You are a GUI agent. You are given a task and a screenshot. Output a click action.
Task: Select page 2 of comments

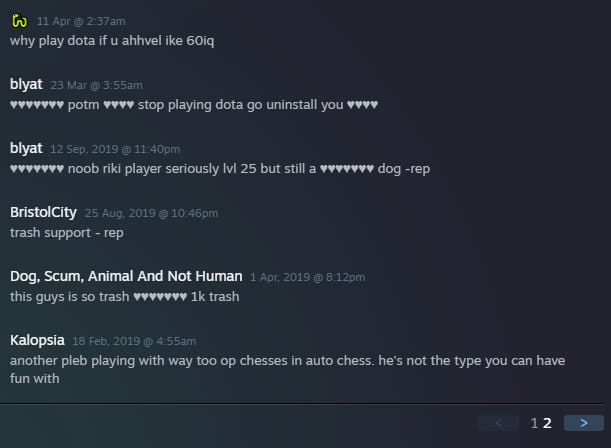[x=547, y=423]
